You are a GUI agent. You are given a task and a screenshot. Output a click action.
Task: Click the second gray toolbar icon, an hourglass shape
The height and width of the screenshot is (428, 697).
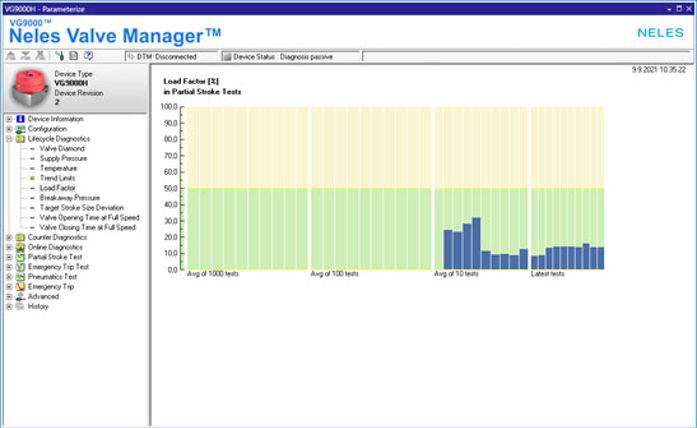[x=25, y=56]
